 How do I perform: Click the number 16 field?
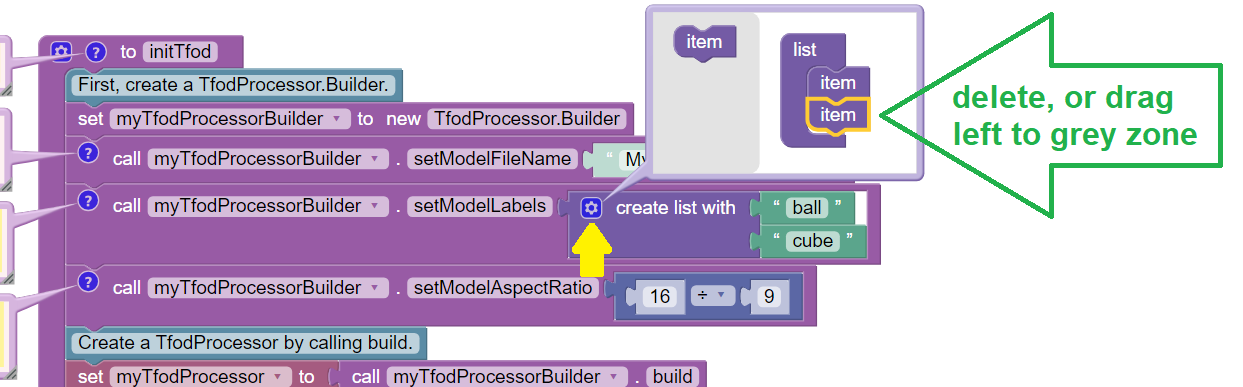click(x=660, y=296)
